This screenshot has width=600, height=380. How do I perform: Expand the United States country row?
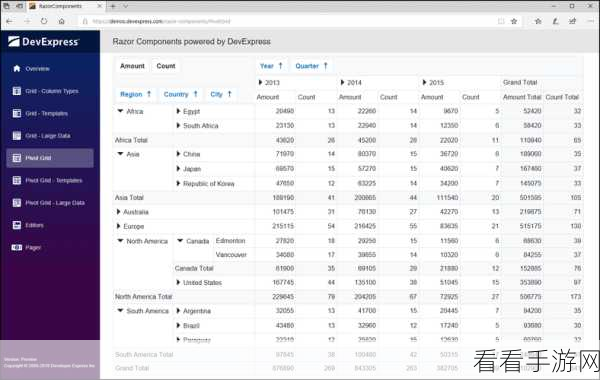click(178, 282)
